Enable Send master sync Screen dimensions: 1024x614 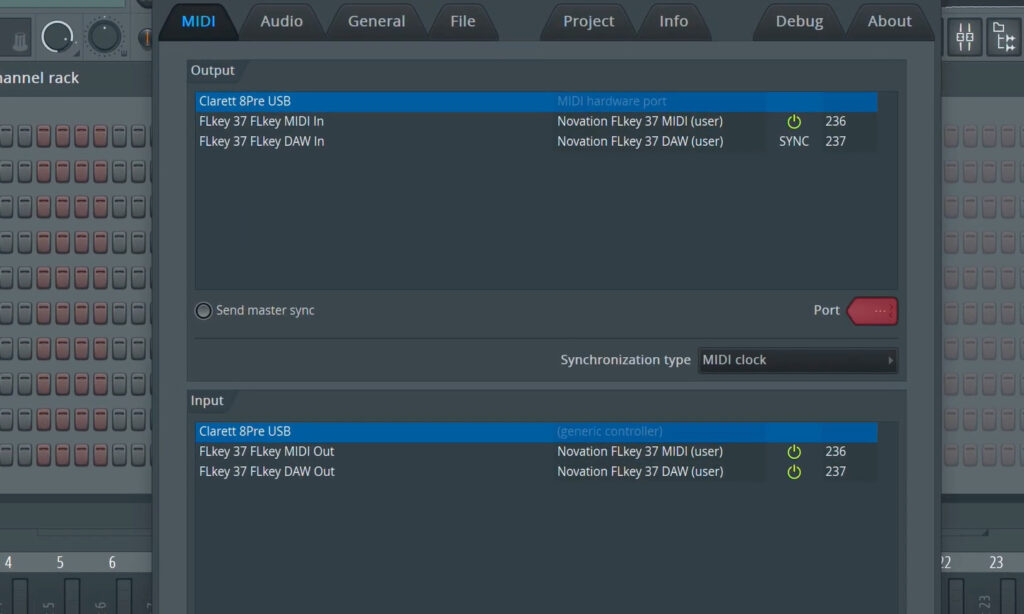click(204, 310)
